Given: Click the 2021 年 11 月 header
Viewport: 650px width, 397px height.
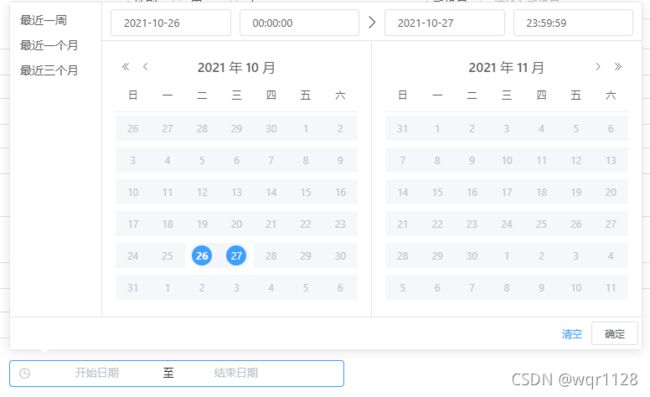Looking at the screenshot, I should click(506, 67).
